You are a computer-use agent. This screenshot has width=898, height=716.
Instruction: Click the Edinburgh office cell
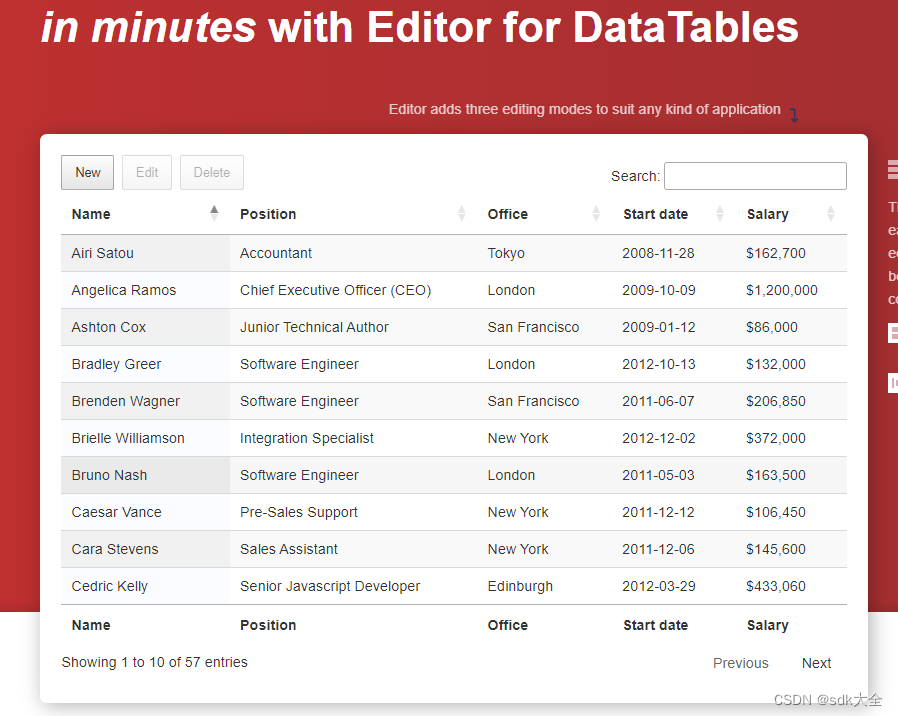tap(545, 586)
